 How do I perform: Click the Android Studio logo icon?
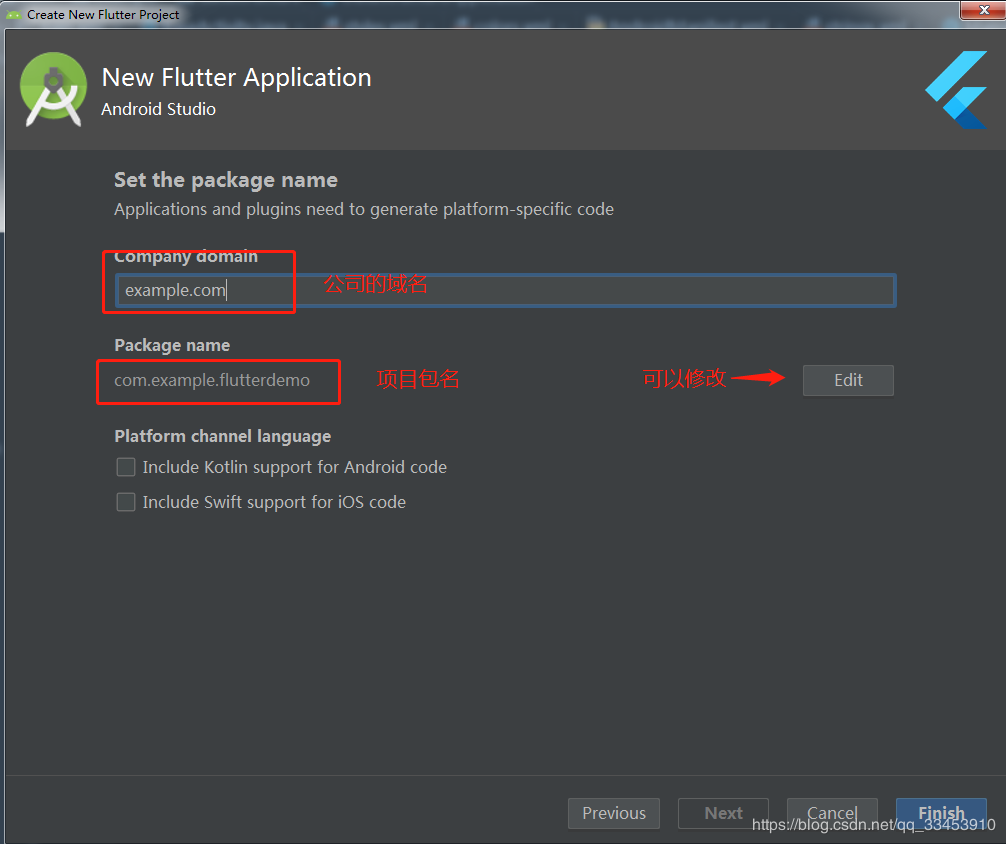[53, 89]
